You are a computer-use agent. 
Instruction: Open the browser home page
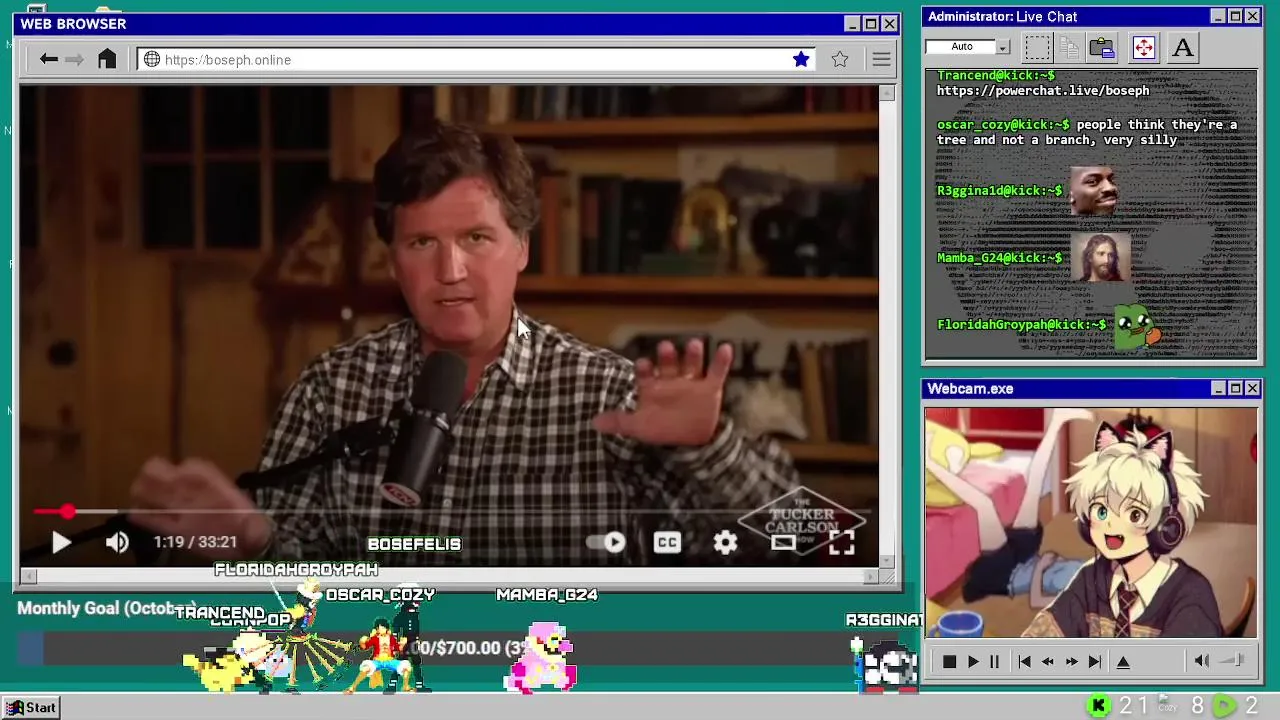coord(107,59)
